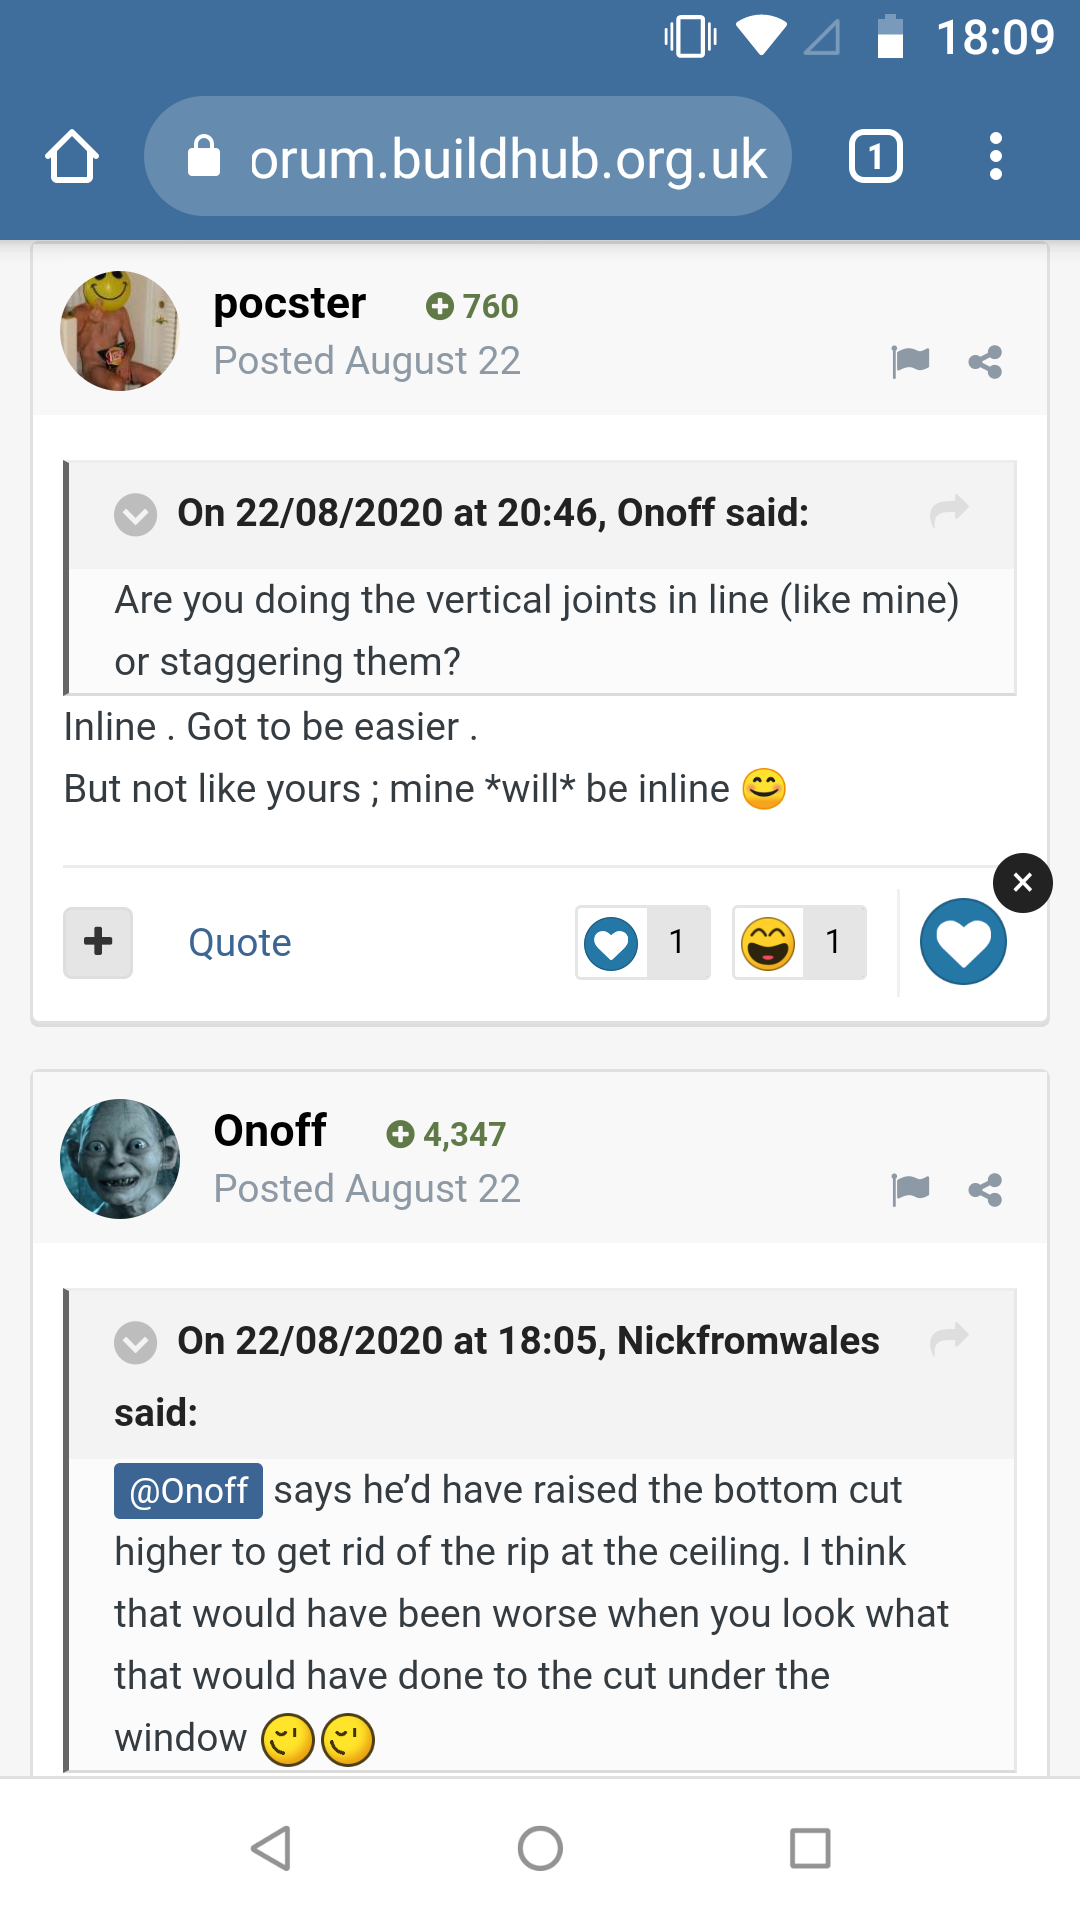The width and height of the screenshot is (1080, 1920).
Task: Collapse the Onoff quote in pocster's post
Action: (x=135, y=515)
